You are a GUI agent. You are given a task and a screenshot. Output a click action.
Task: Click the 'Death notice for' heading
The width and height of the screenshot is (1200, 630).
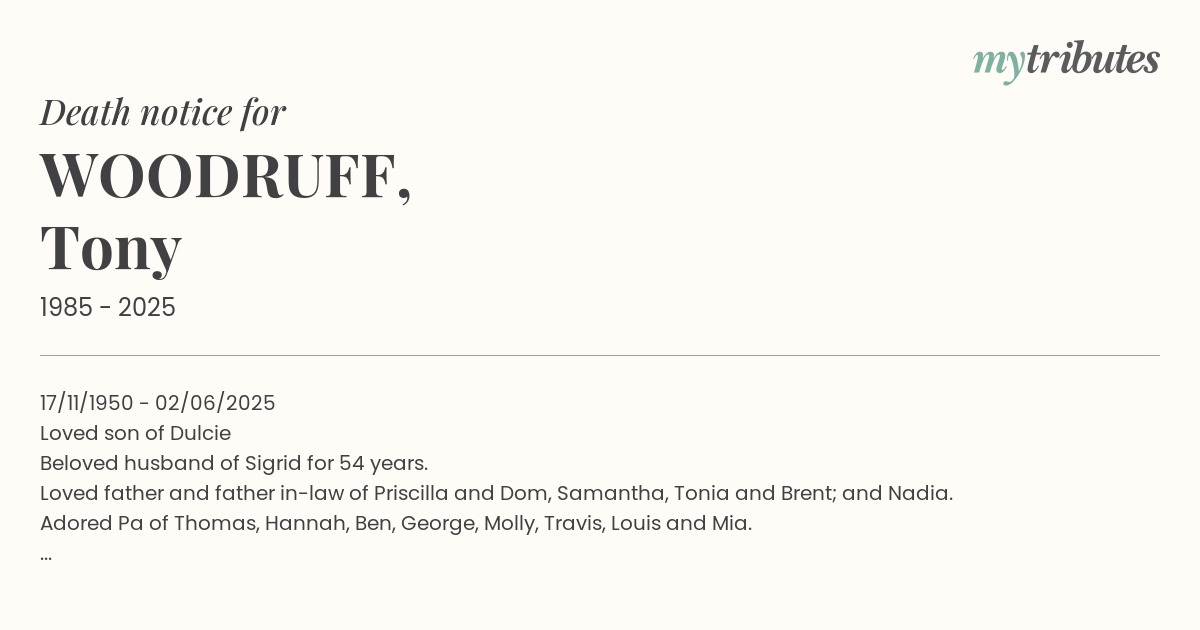pos(163,113)
